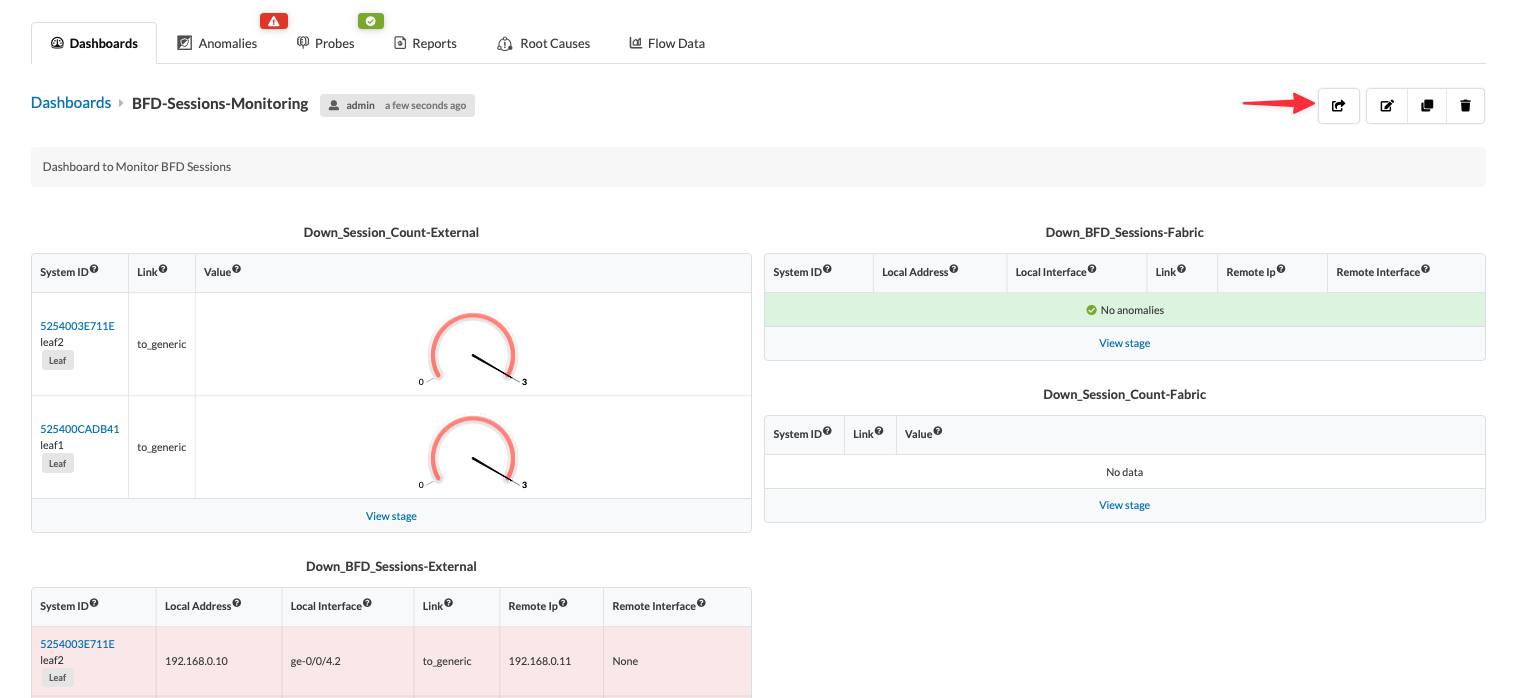
Task: Click help icon beside Local Interface in Down_BFD_Sessions-External
Action: click(367, 603)
